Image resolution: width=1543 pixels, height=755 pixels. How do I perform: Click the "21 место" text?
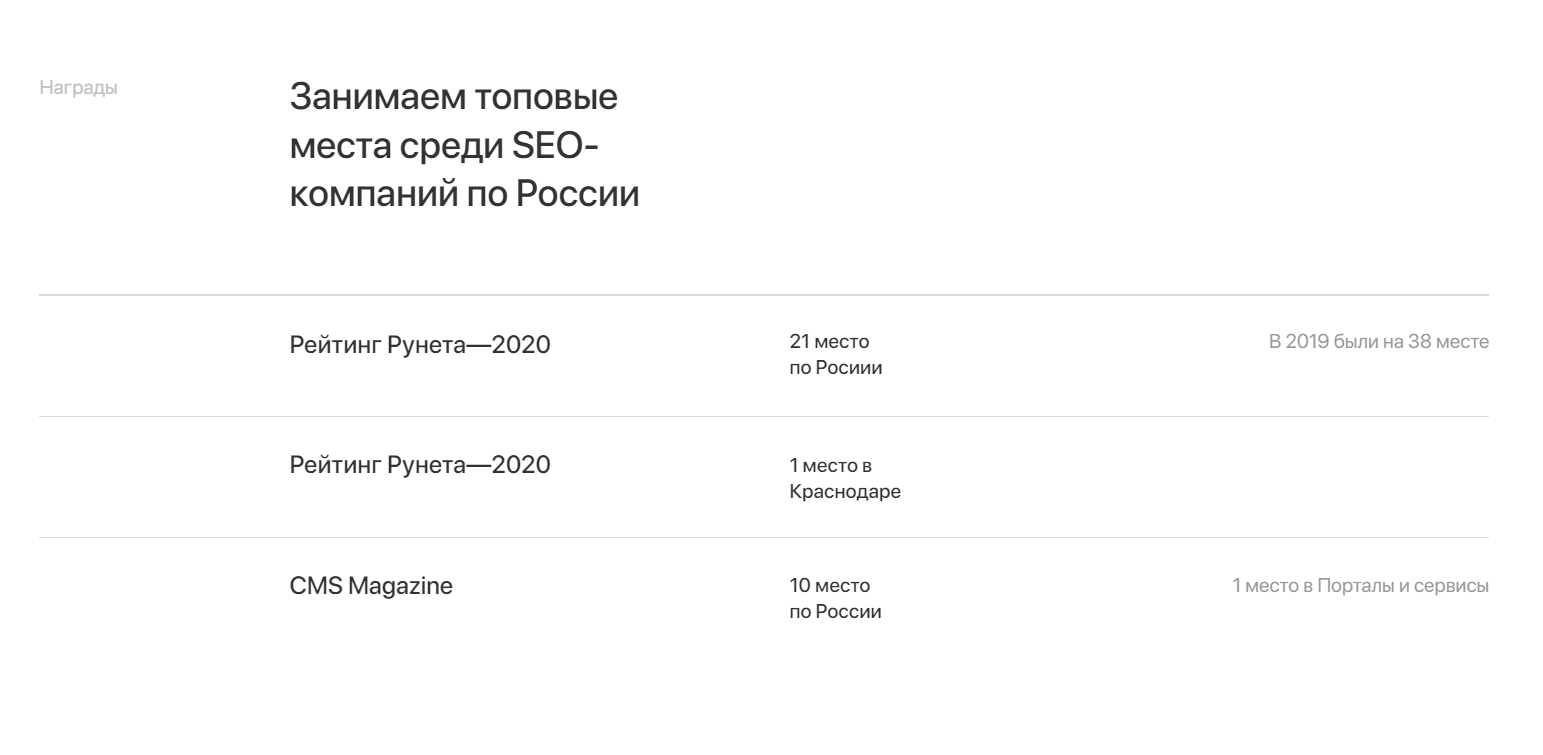829,342
